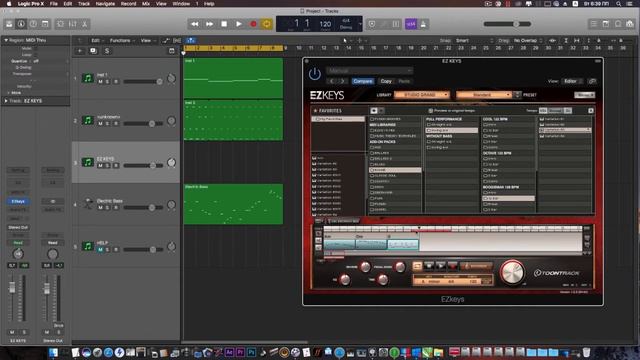Open the plugin View Editor dropdown
The image size is (640, 360).
click(572, 81)
